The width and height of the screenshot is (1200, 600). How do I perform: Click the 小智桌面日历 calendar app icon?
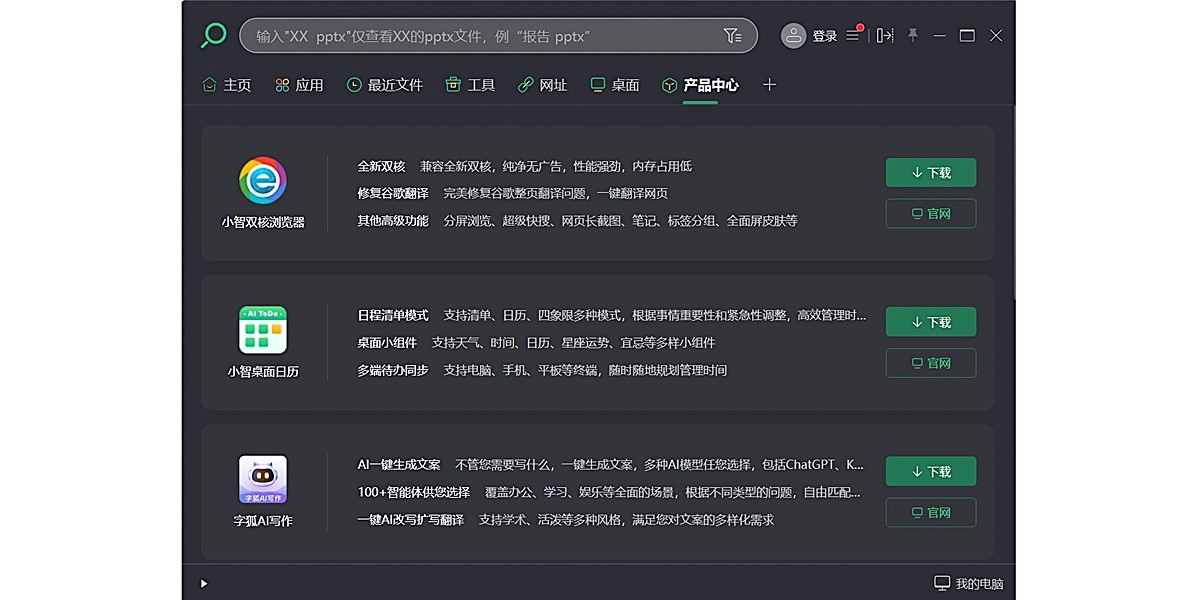pyautogui.click(x=263, y=330)
